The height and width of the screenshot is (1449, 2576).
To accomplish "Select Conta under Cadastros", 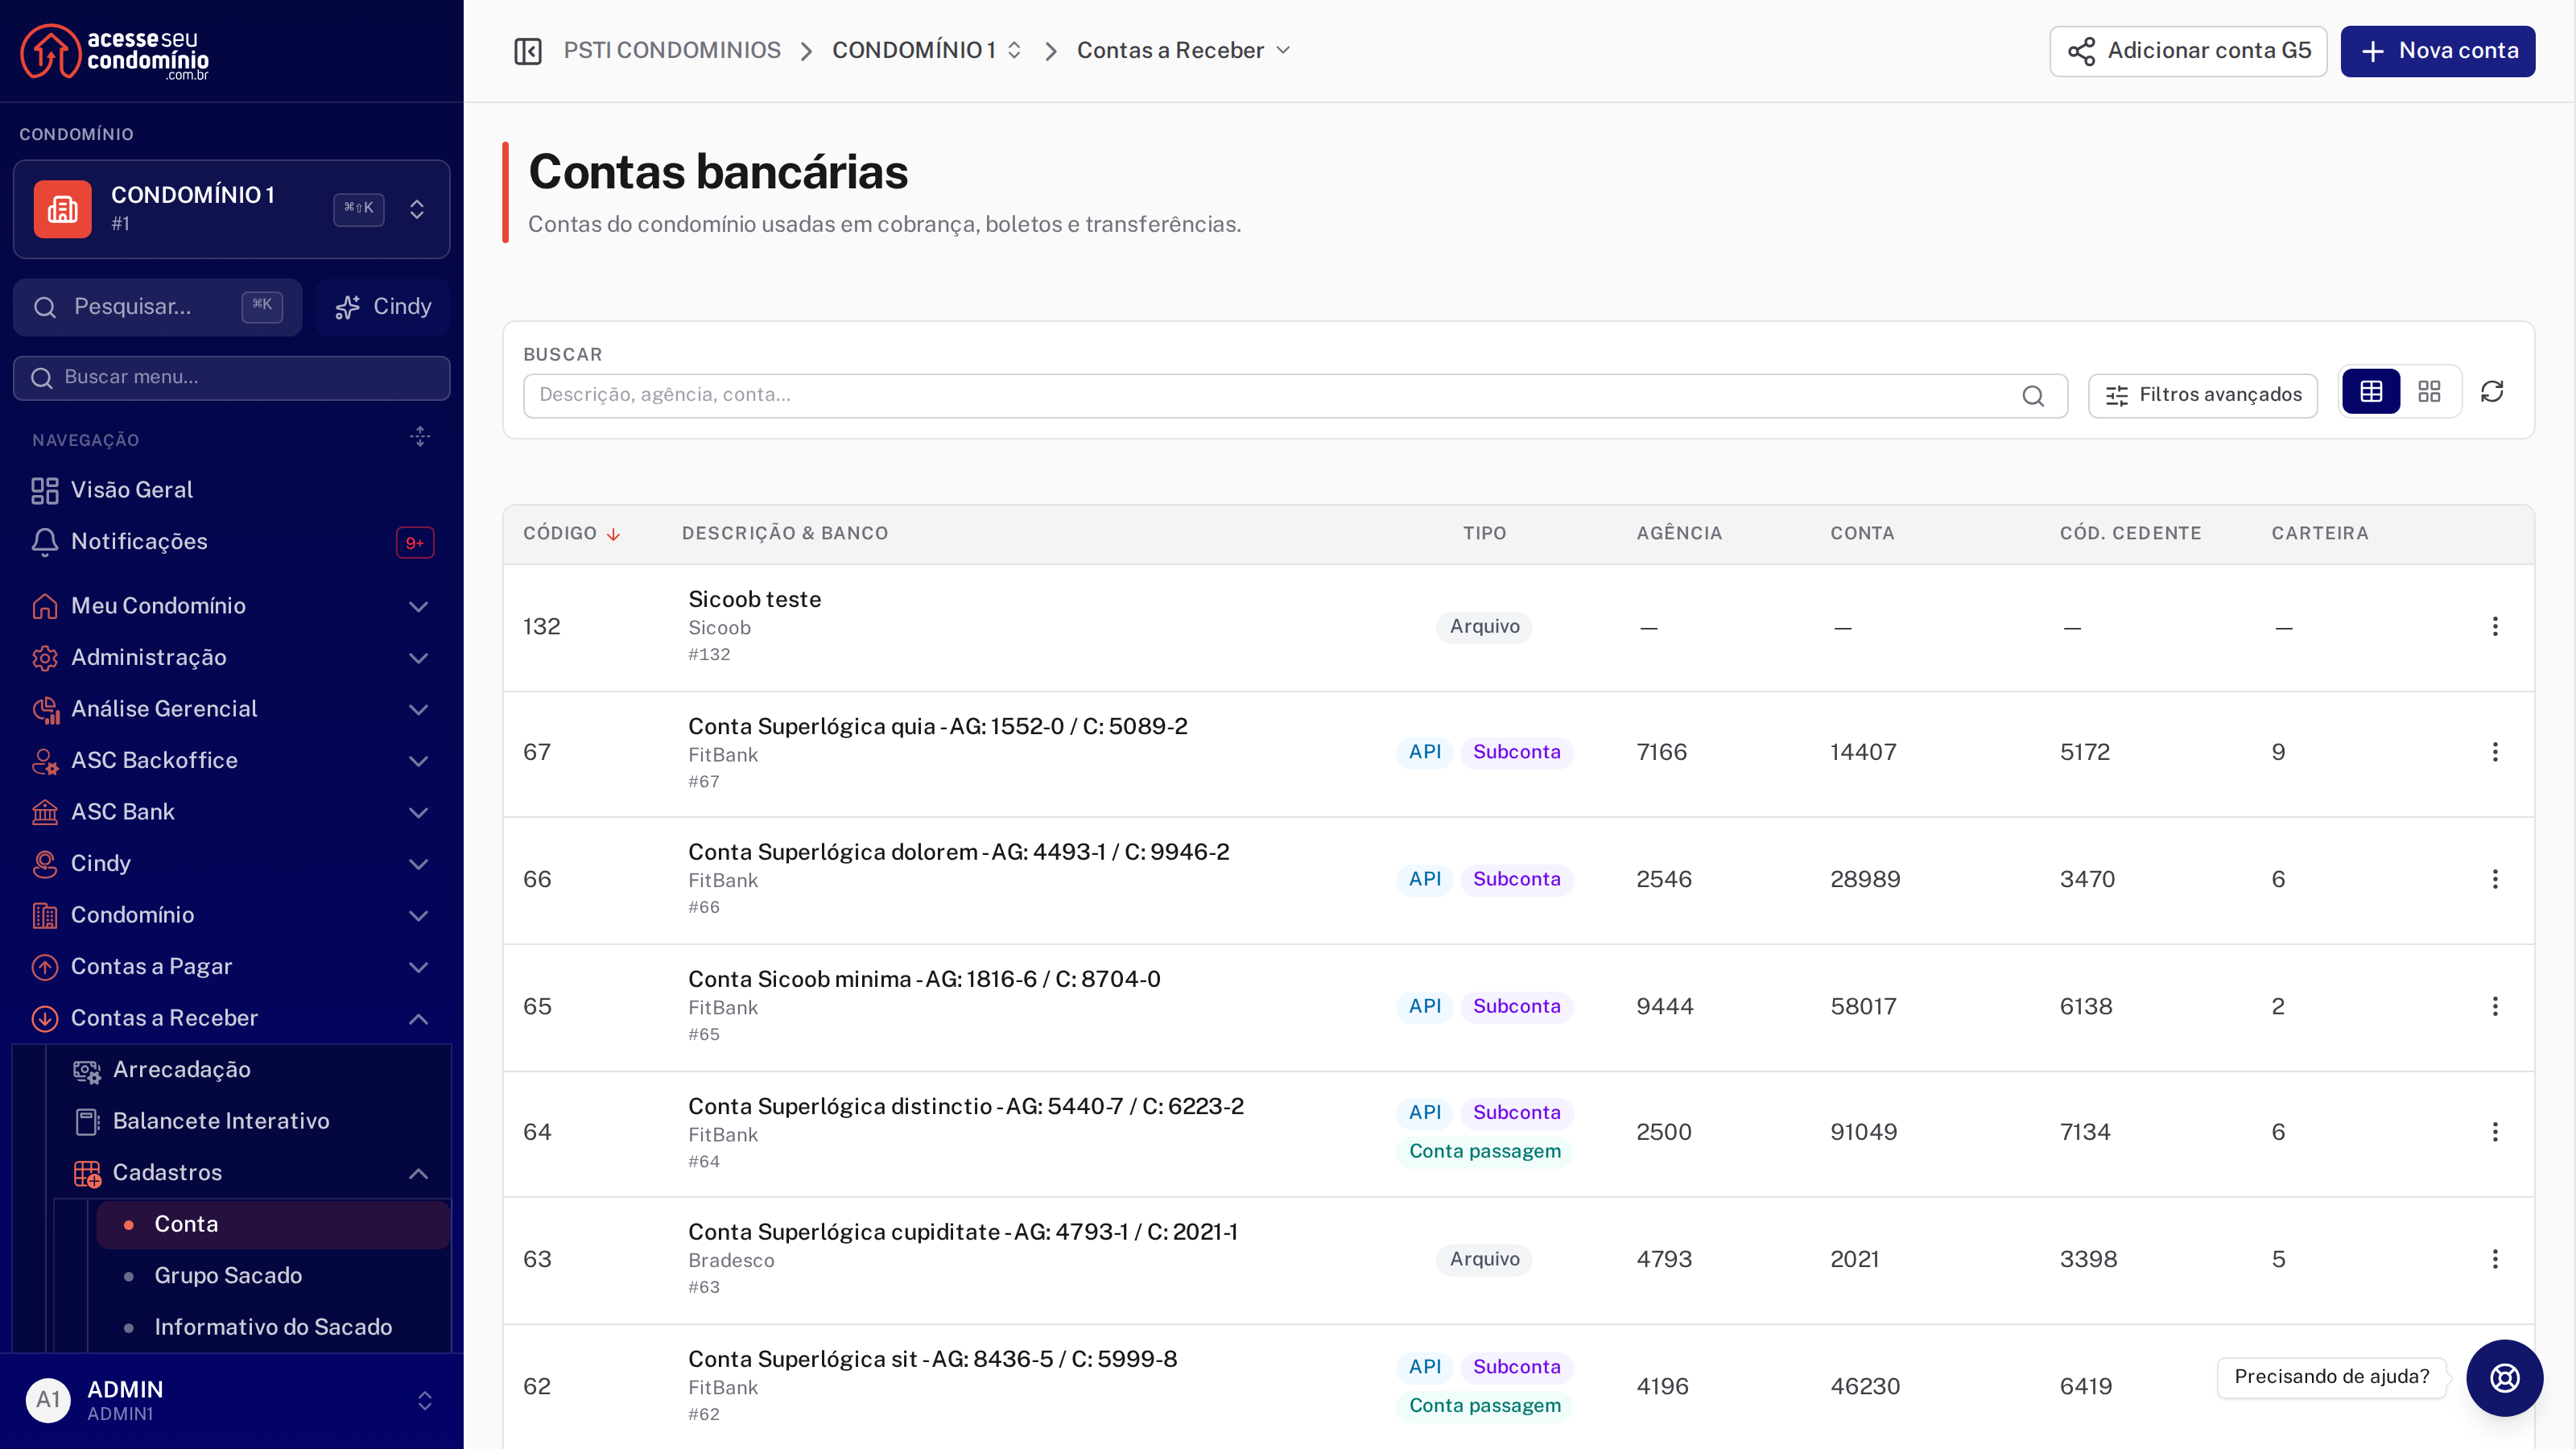I will pos(273,1225).
